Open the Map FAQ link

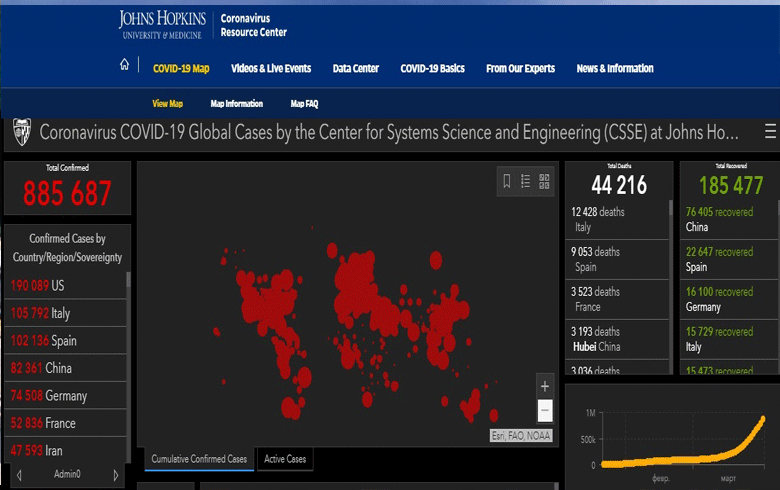click(x=304, y=103)
